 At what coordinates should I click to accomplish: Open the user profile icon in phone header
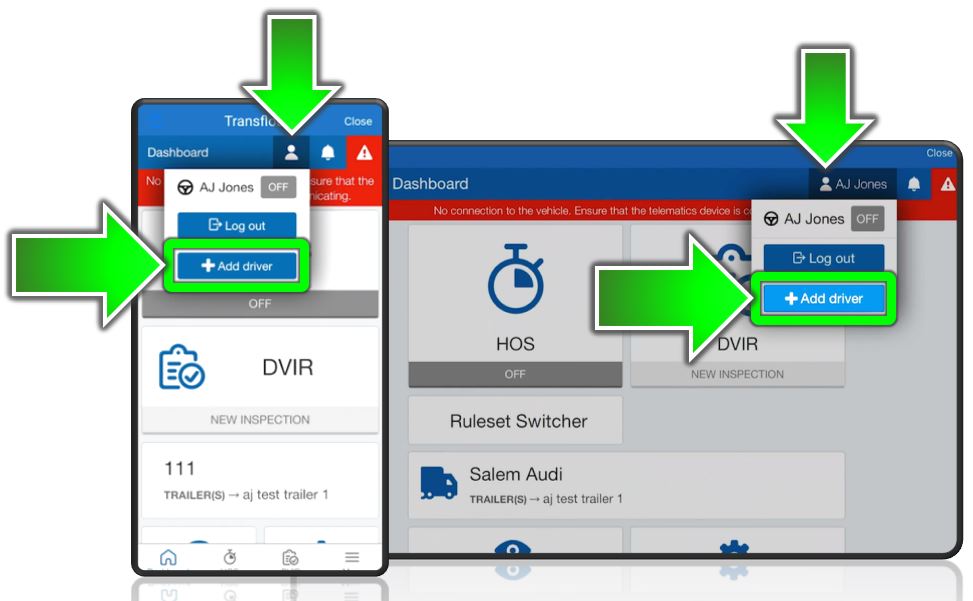pyautogui.click(x=291, y=153)
